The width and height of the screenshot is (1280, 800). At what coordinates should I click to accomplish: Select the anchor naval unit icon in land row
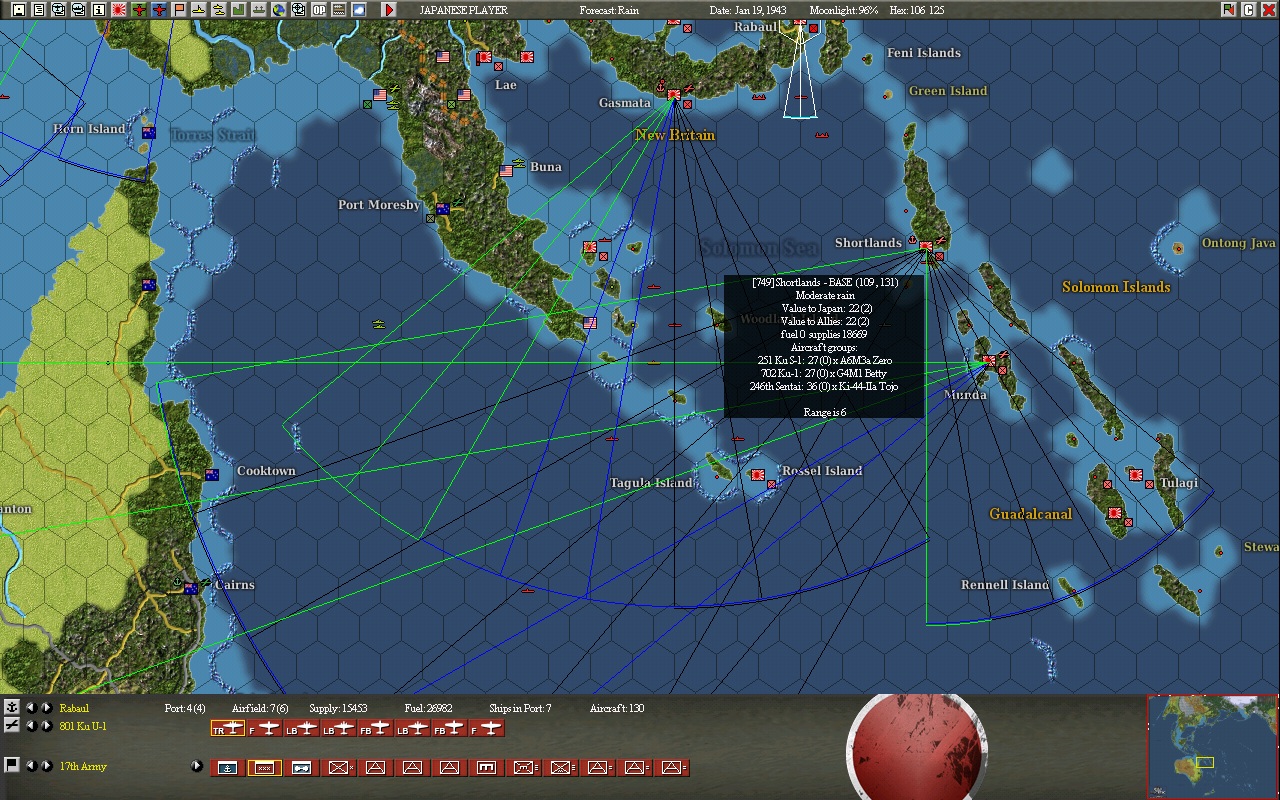(227, 768)
